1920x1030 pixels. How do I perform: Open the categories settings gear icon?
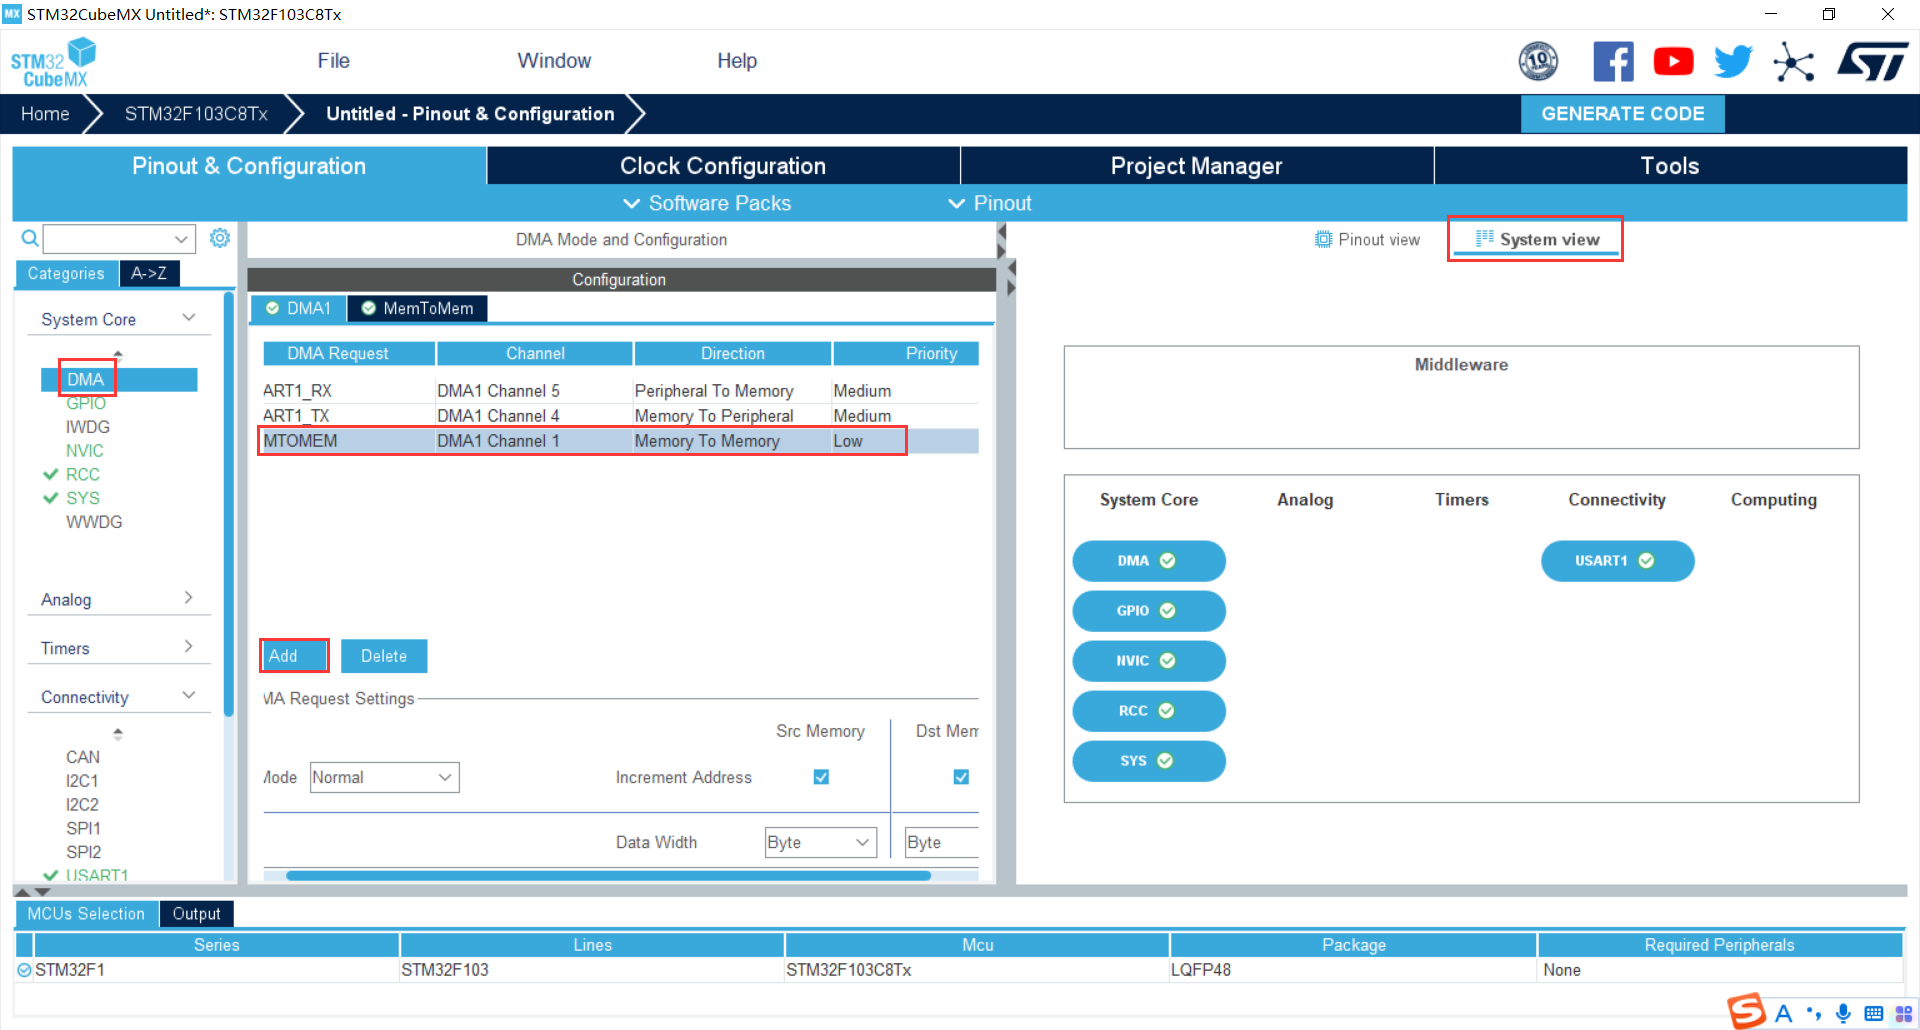pyautogui.click(x=220, y=238)
